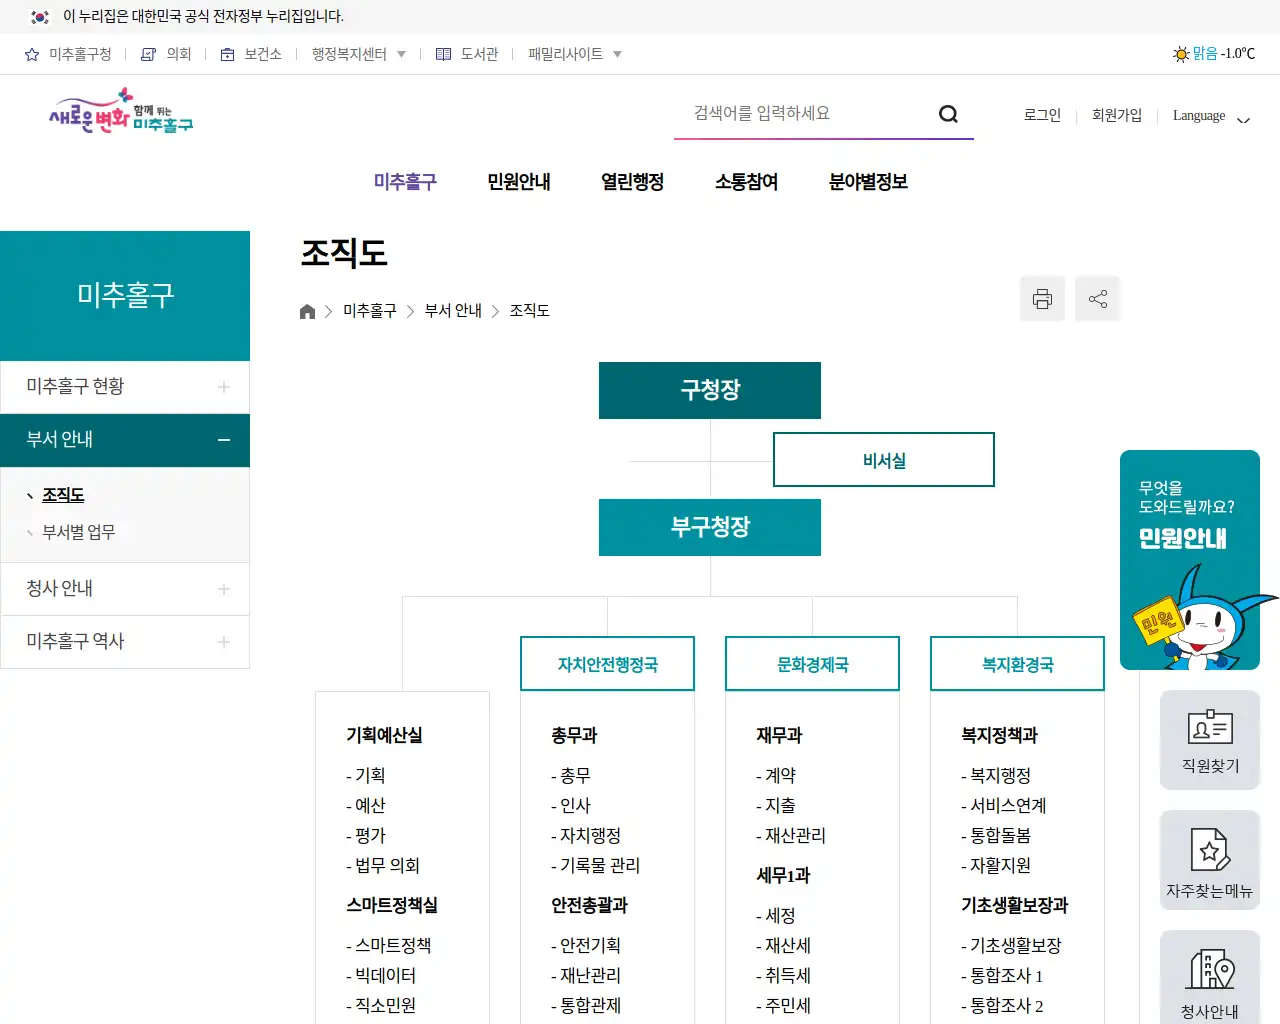Image resolution: width=1280 pixels, height=1024 pixels.
Task: Click '- 법무 의회' entry
Action: tap(383, 865)
